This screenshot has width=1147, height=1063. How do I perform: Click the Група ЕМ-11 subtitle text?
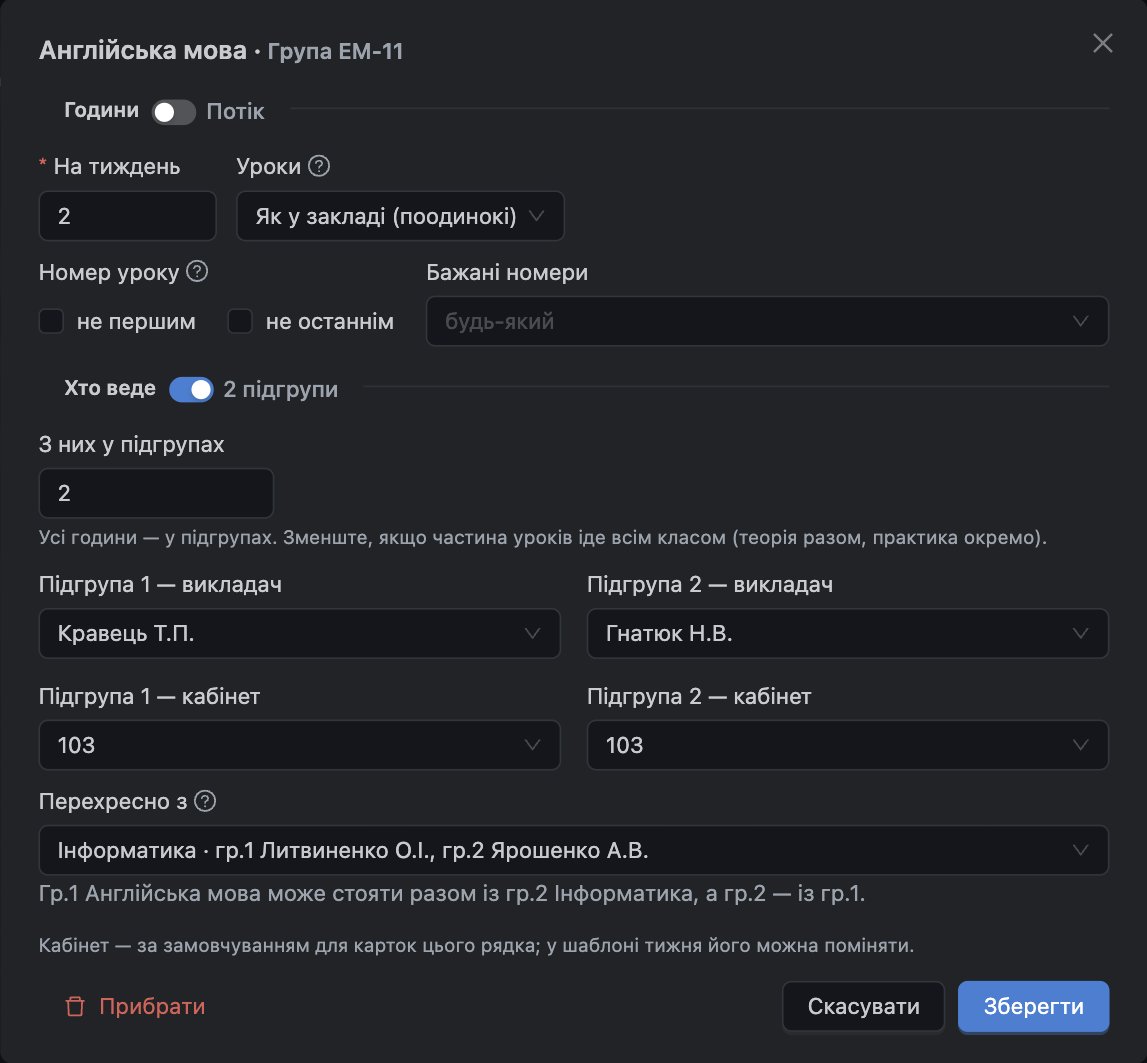point(335,51)
